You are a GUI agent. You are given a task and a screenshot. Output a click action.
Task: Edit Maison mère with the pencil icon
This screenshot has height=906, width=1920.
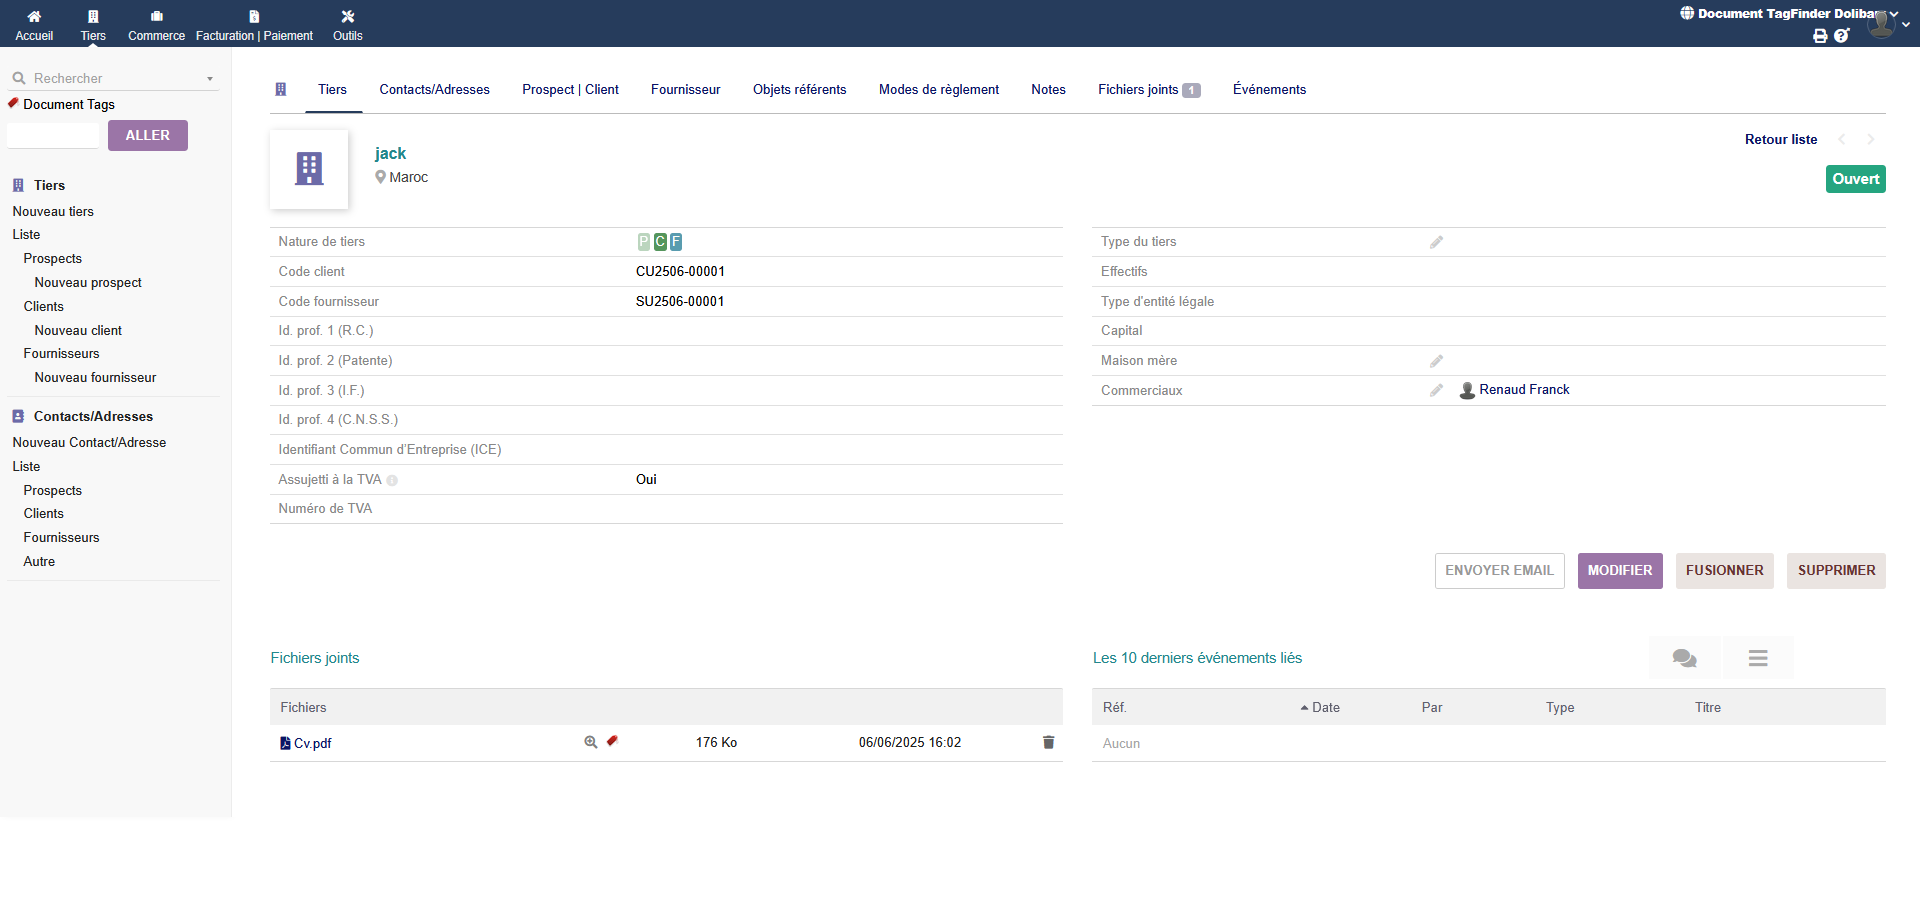(x=1436, y=361)
